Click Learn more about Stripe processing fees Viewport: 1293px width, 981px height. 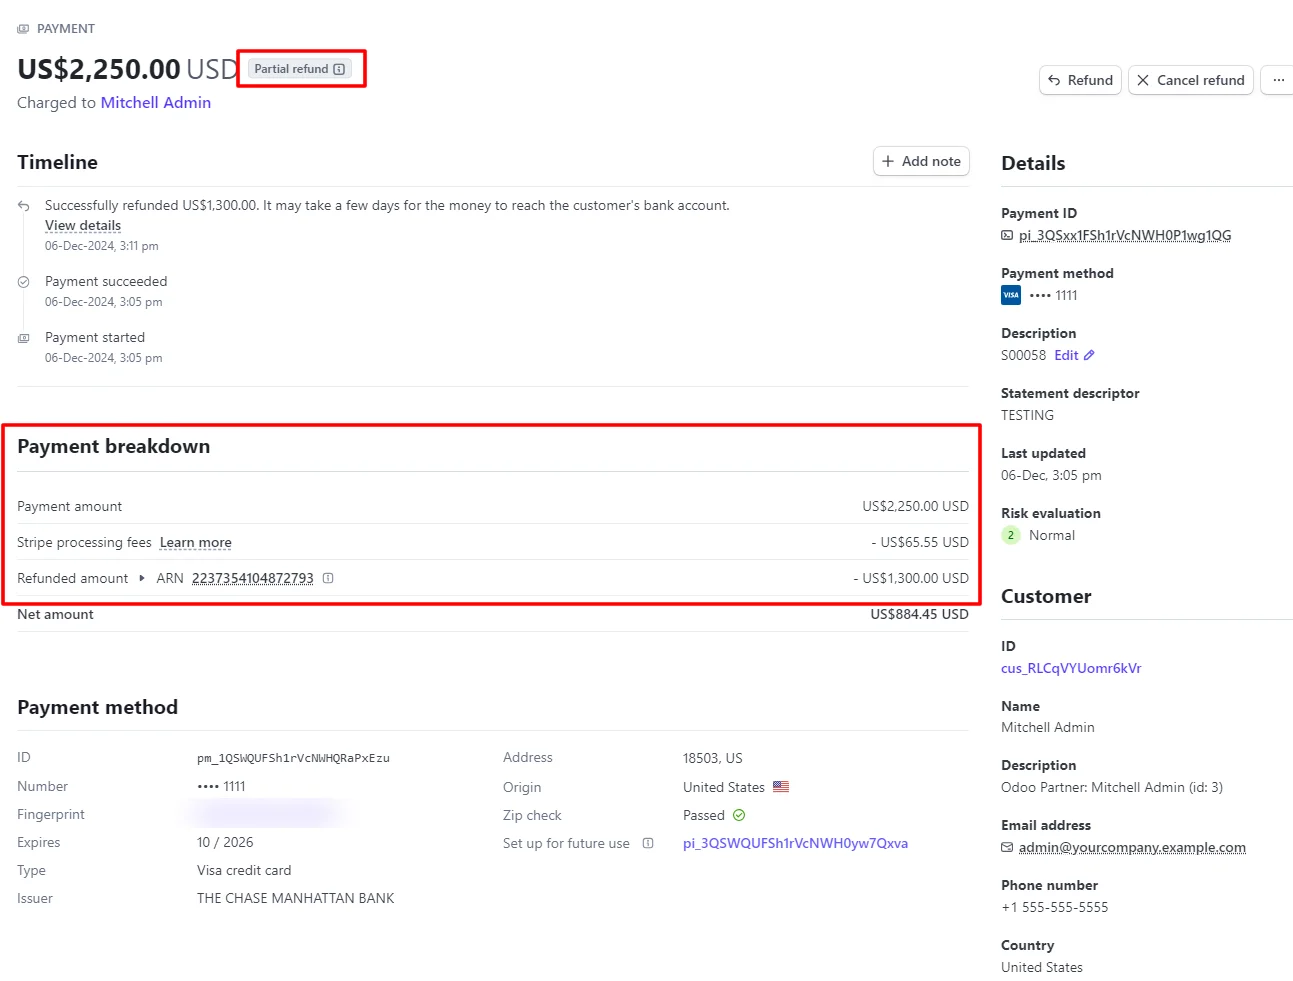click(x=196, y=542)
